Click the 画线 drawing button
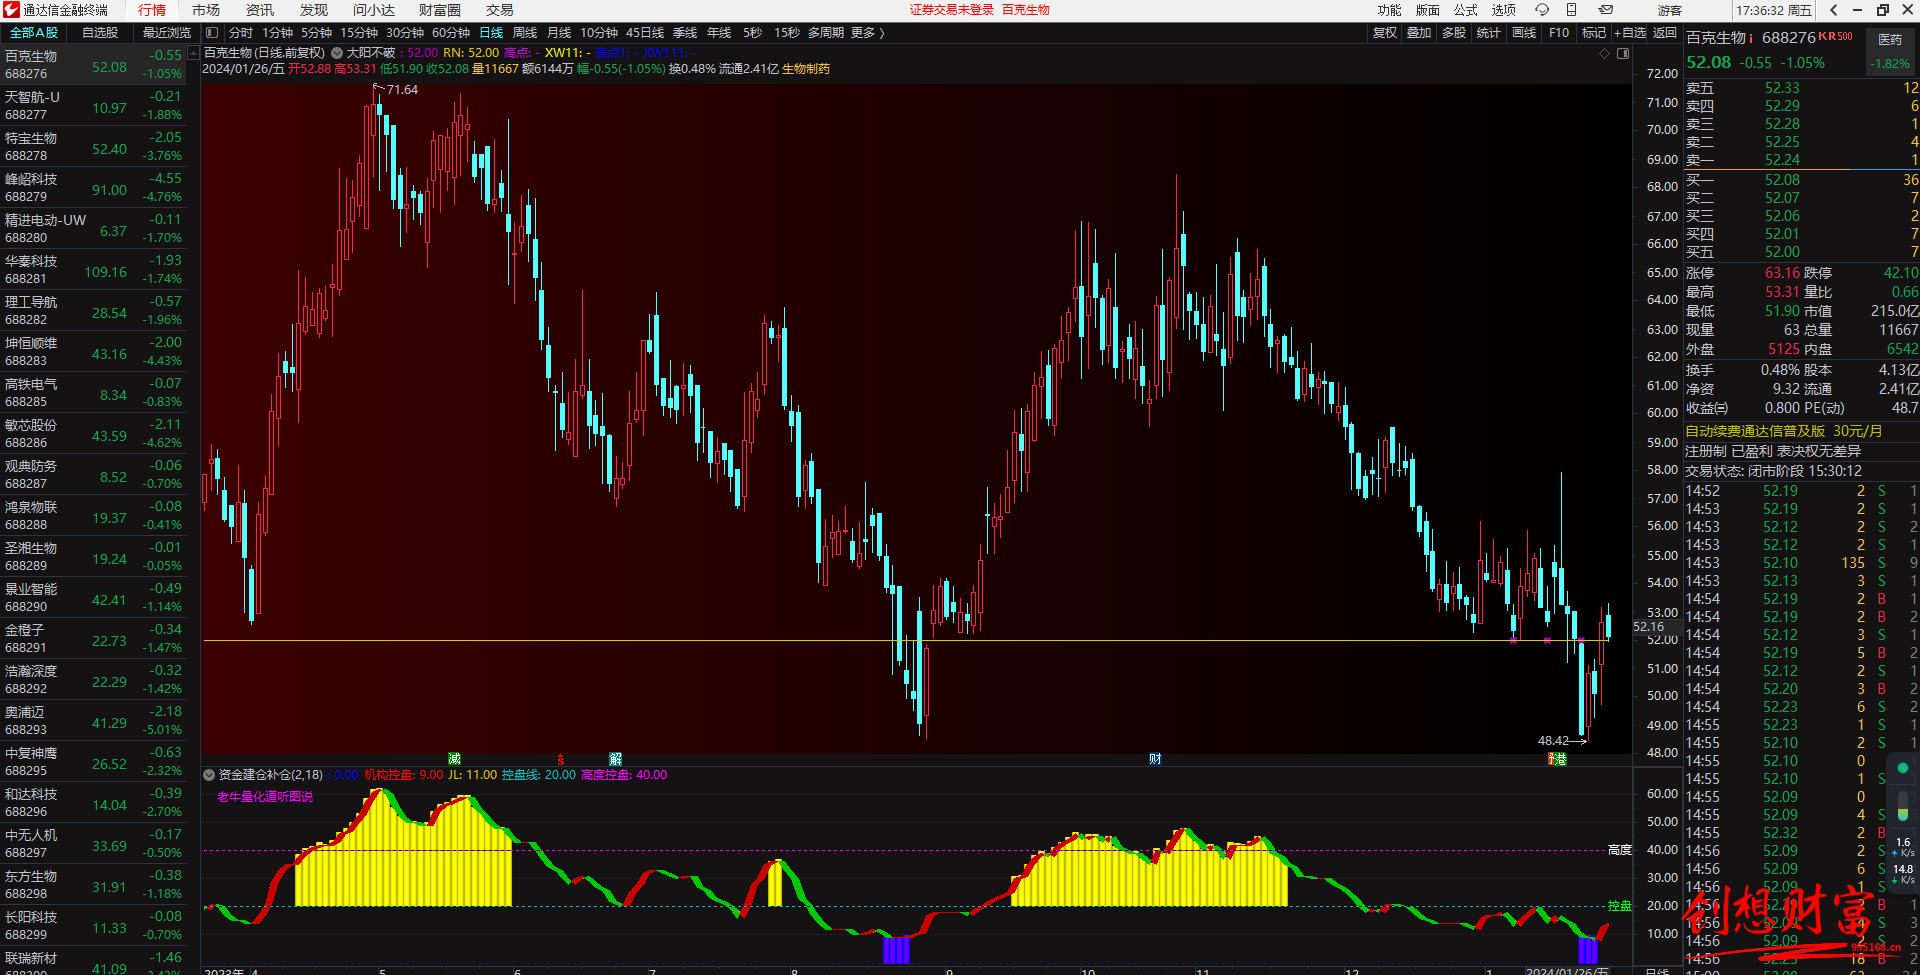Viewport: 1920px width, 975px height. click(x=1524, y=33)
